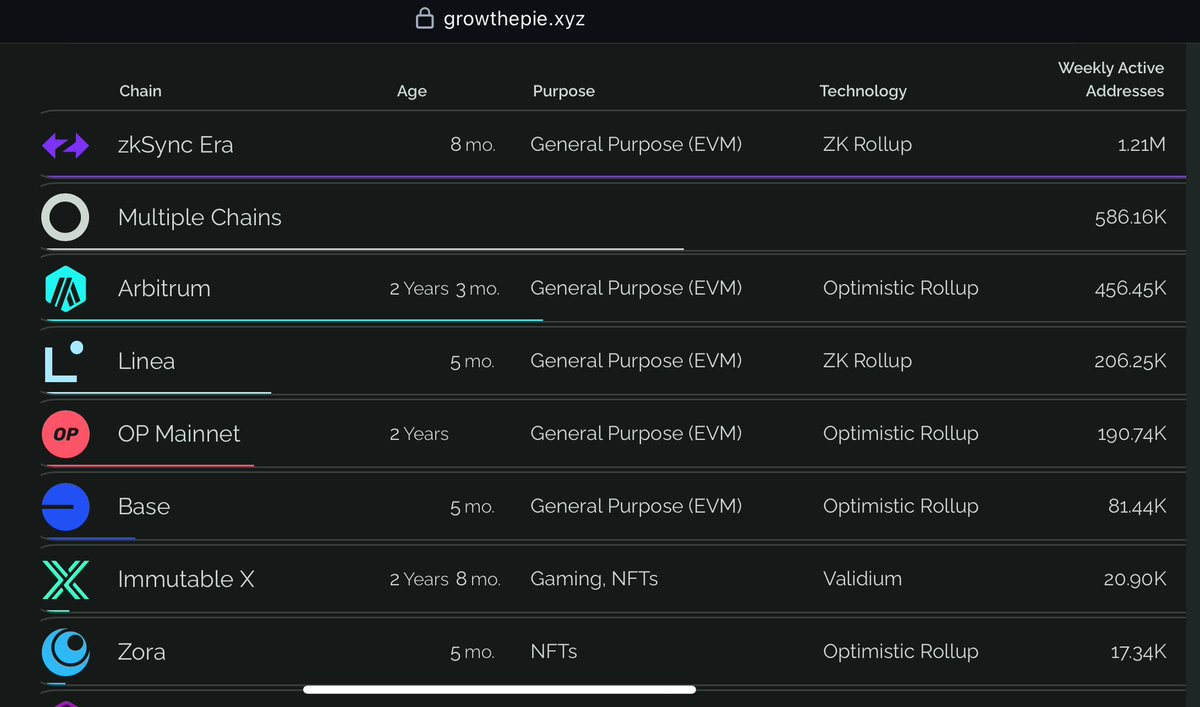Click zkSync Era's ZK Rollup technology

pyautogui.click(x=867, y=145)
